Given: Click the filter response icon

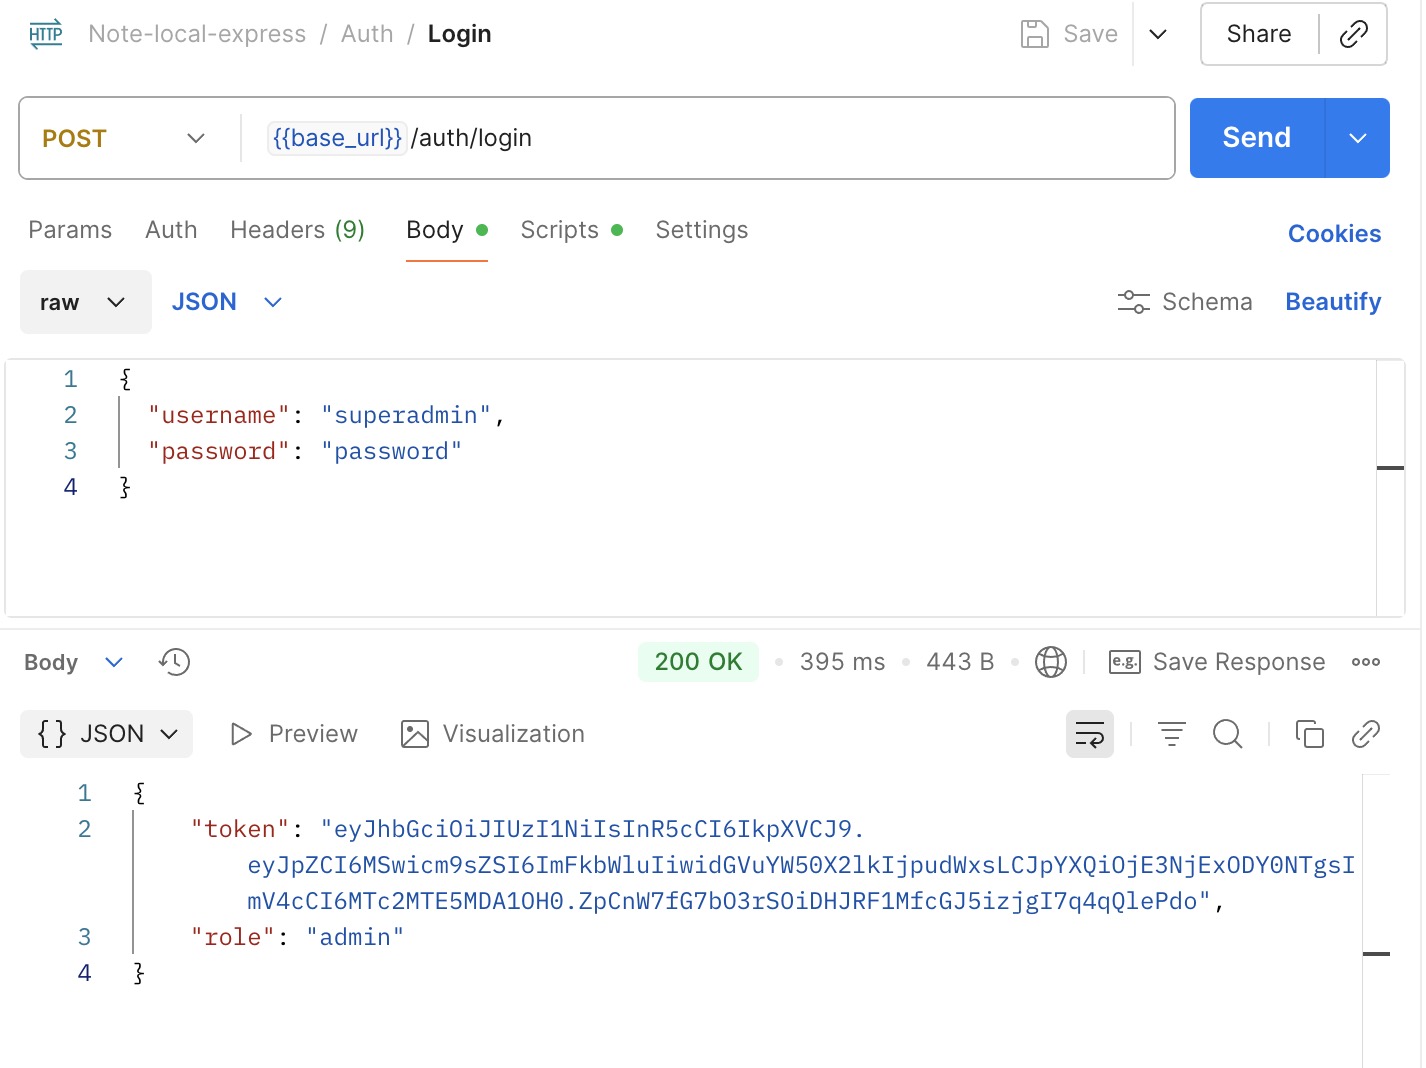Looking at the screenshot, I should pos(1171,735).
